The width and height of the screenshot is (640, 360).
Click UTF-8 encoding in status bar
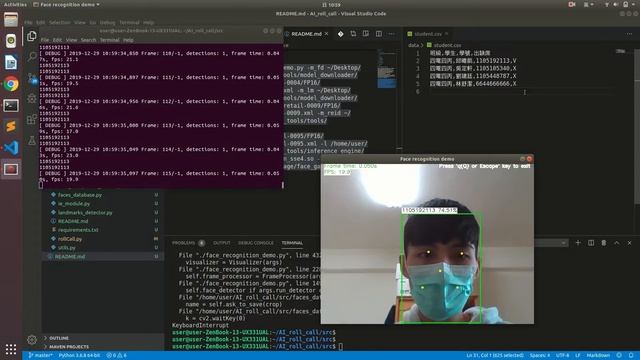tap(562, 356)
